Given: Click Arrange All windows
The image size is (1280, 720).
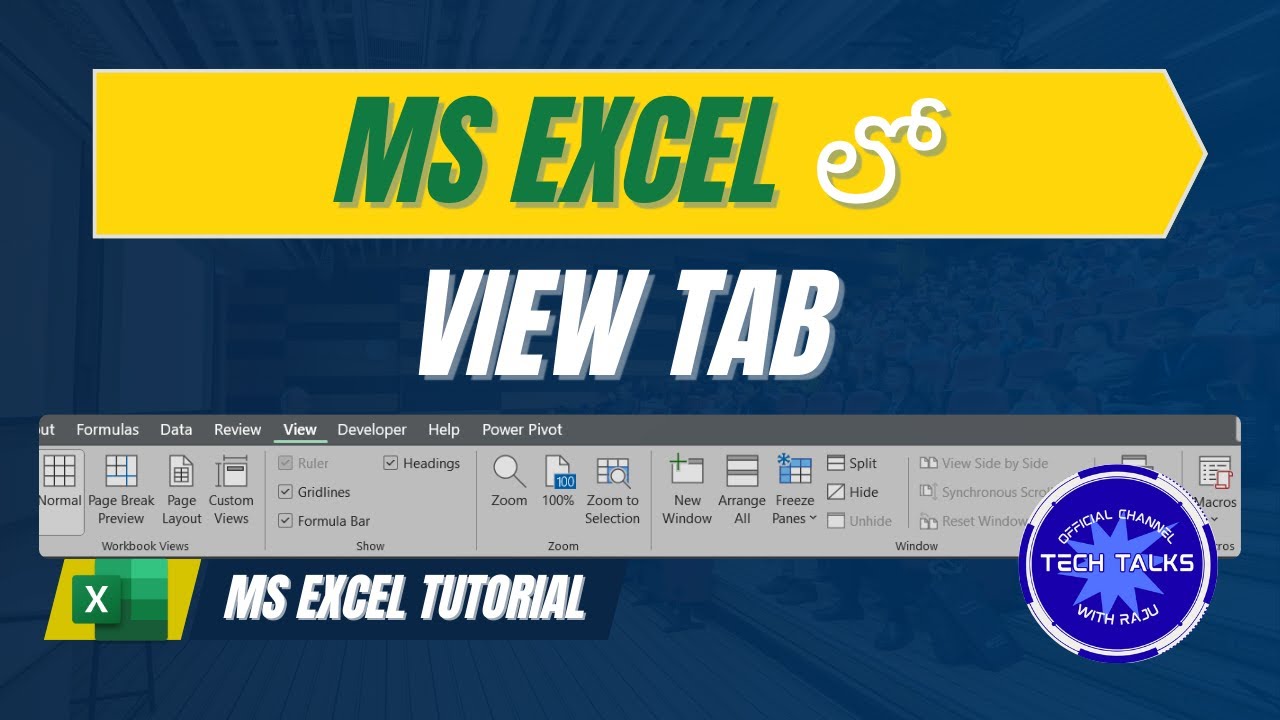Looking at the screenshot, I should (742, 490).
